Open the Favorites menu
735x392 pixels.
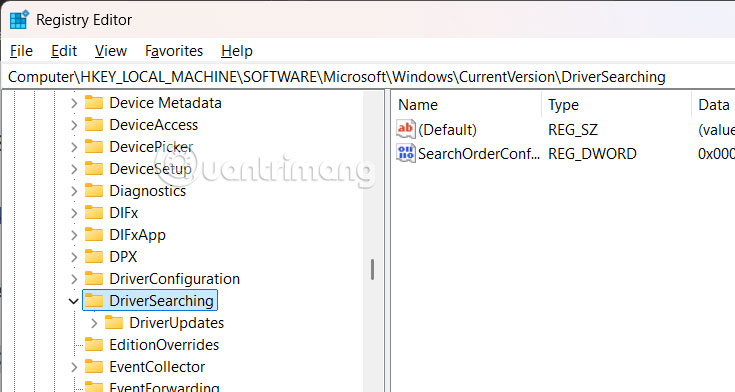click(174, 51)
